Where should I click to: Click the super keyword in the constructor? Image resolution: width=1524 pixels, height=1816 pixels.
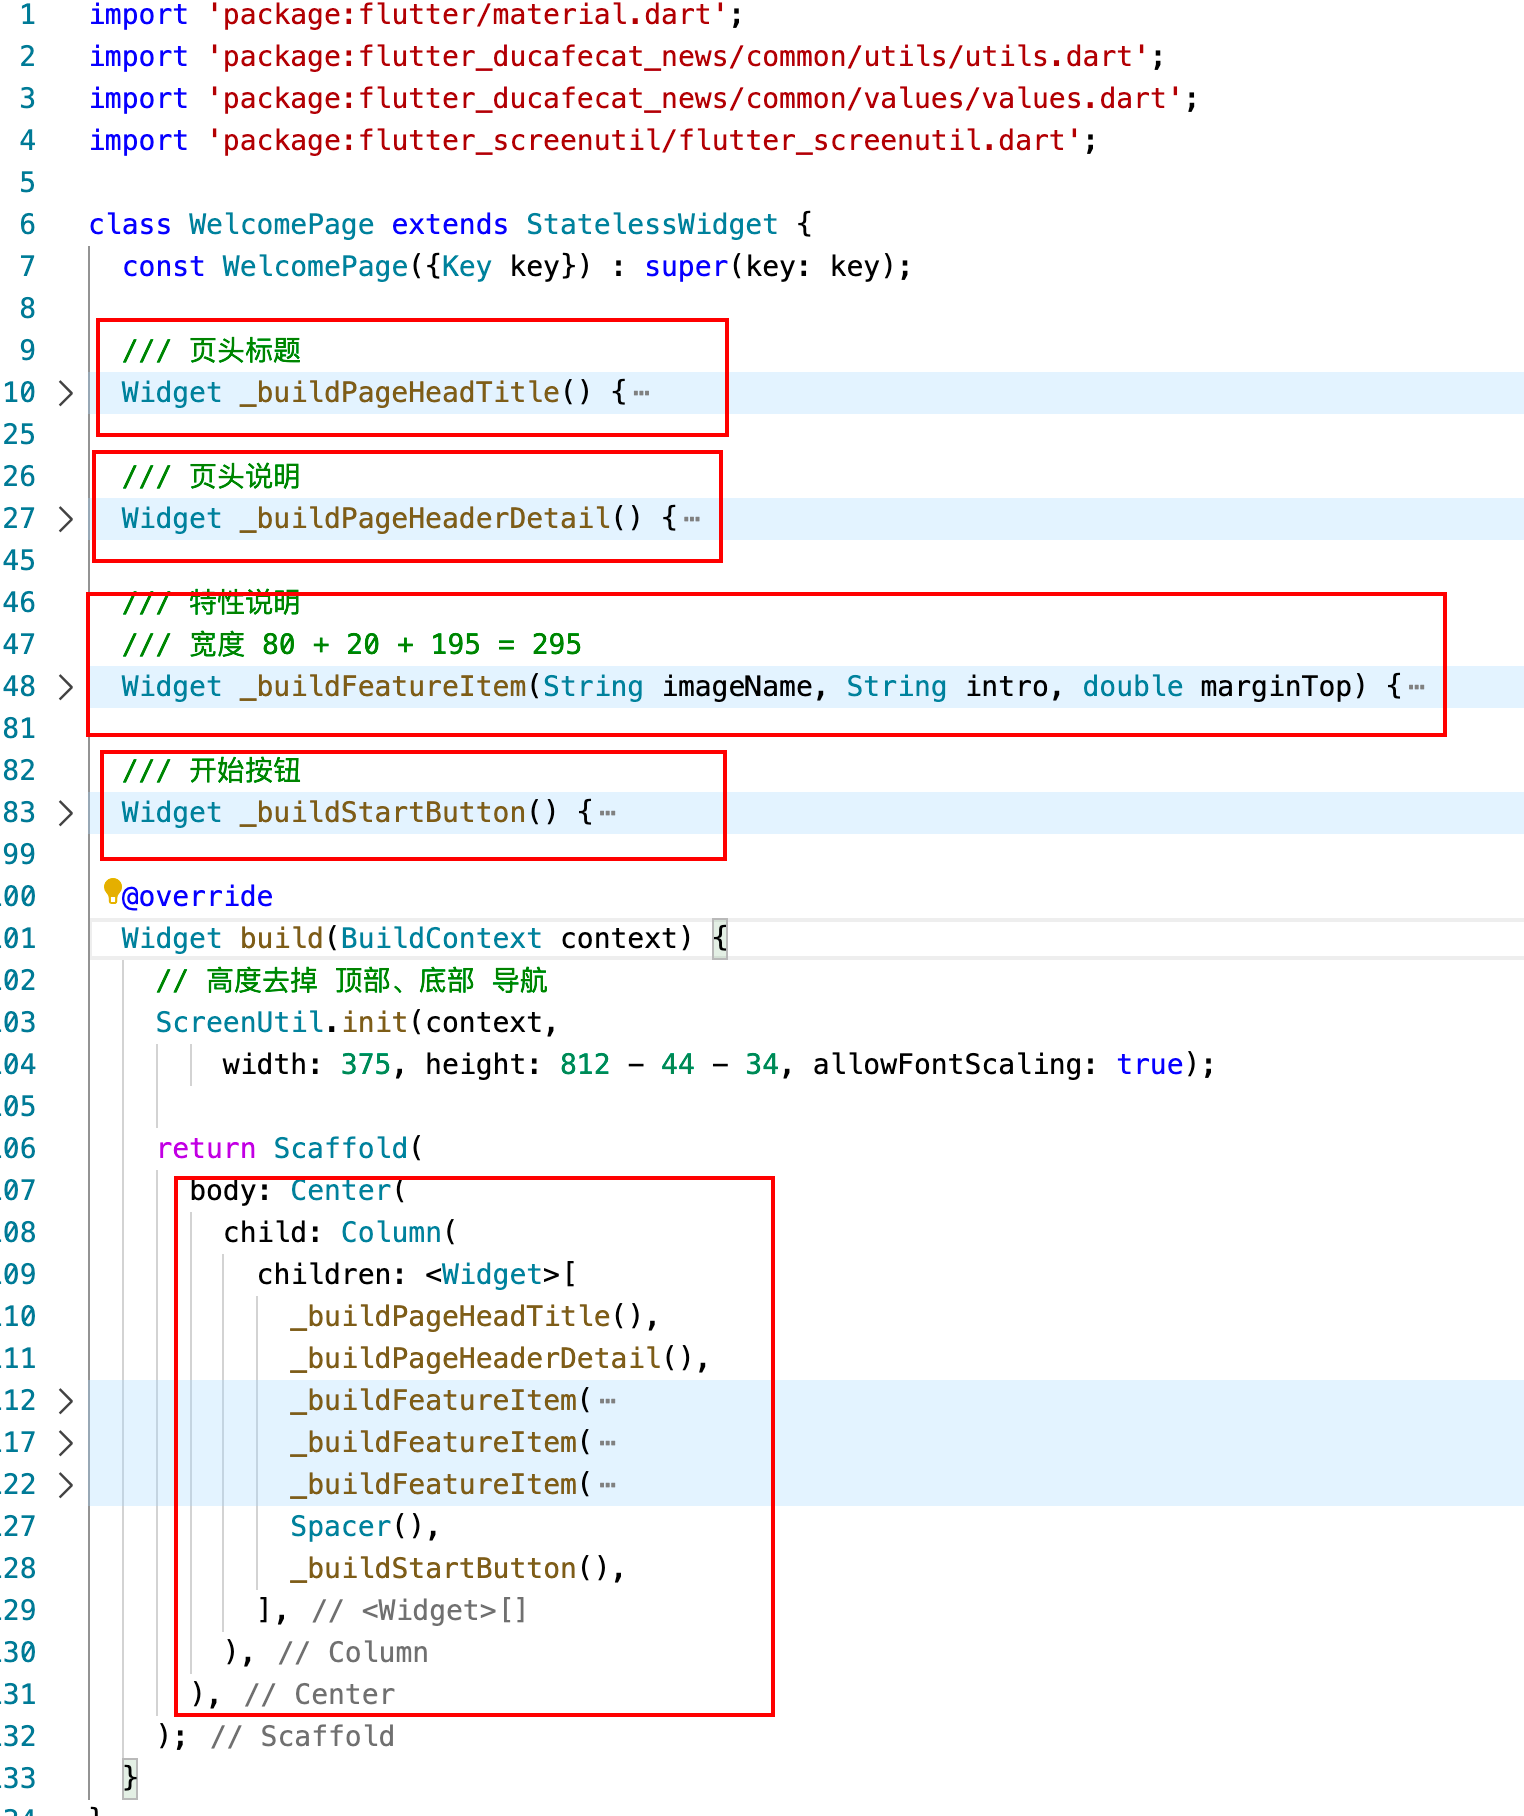[x=686, y=267]
